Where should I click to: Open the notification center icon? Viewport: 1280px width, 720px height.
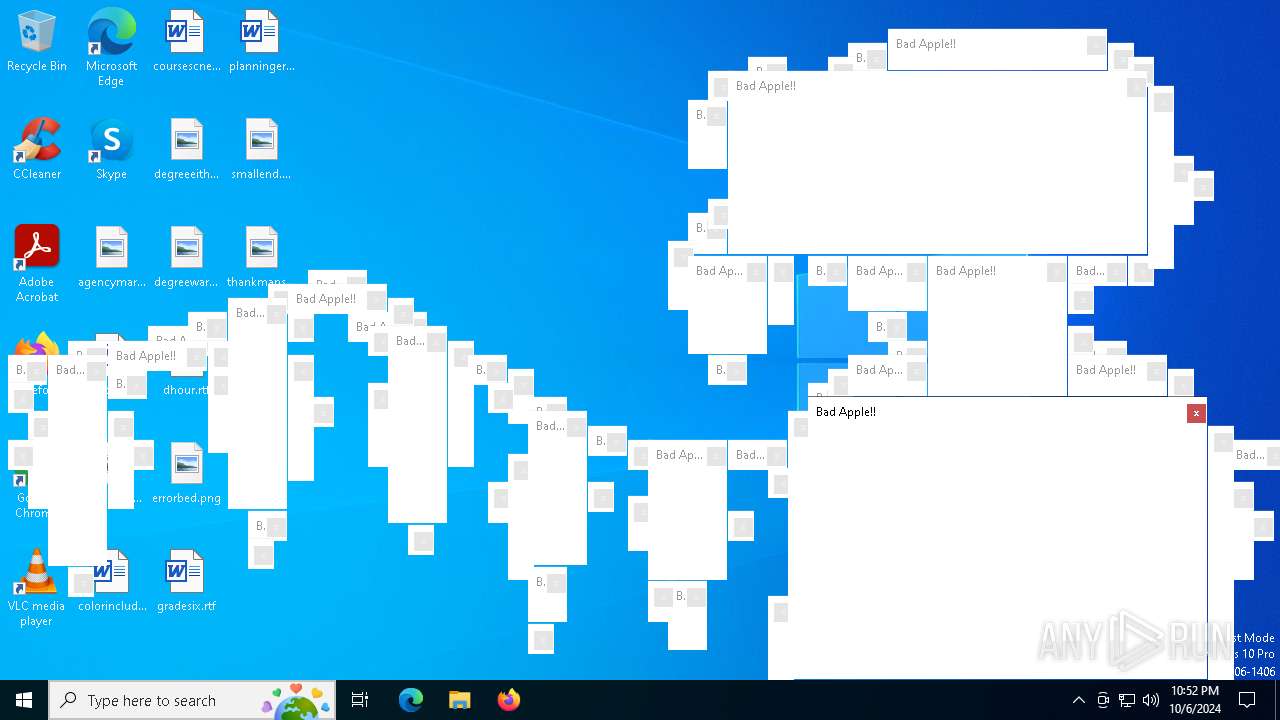pyautogui.click(x=1247, y=700)
